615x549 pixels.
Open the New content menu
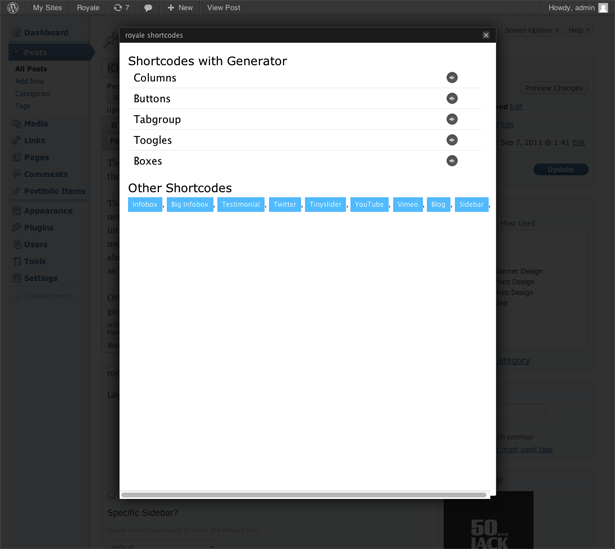click(180, 8)
